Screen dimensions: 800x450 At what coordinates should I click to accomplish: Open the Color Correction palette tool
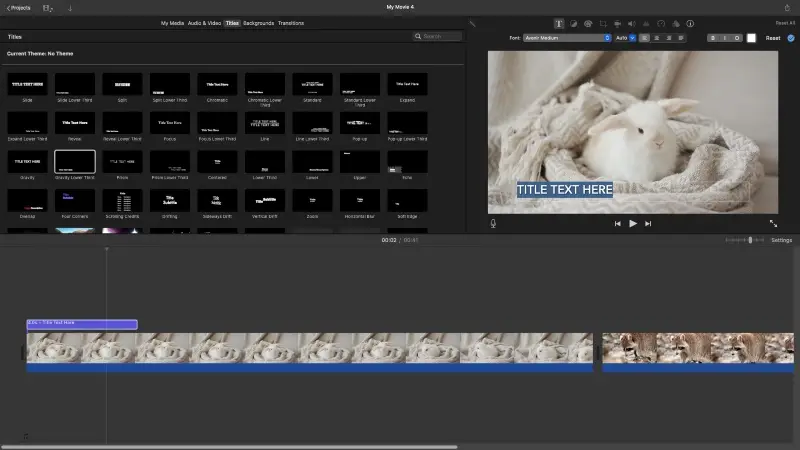(588, 23)
